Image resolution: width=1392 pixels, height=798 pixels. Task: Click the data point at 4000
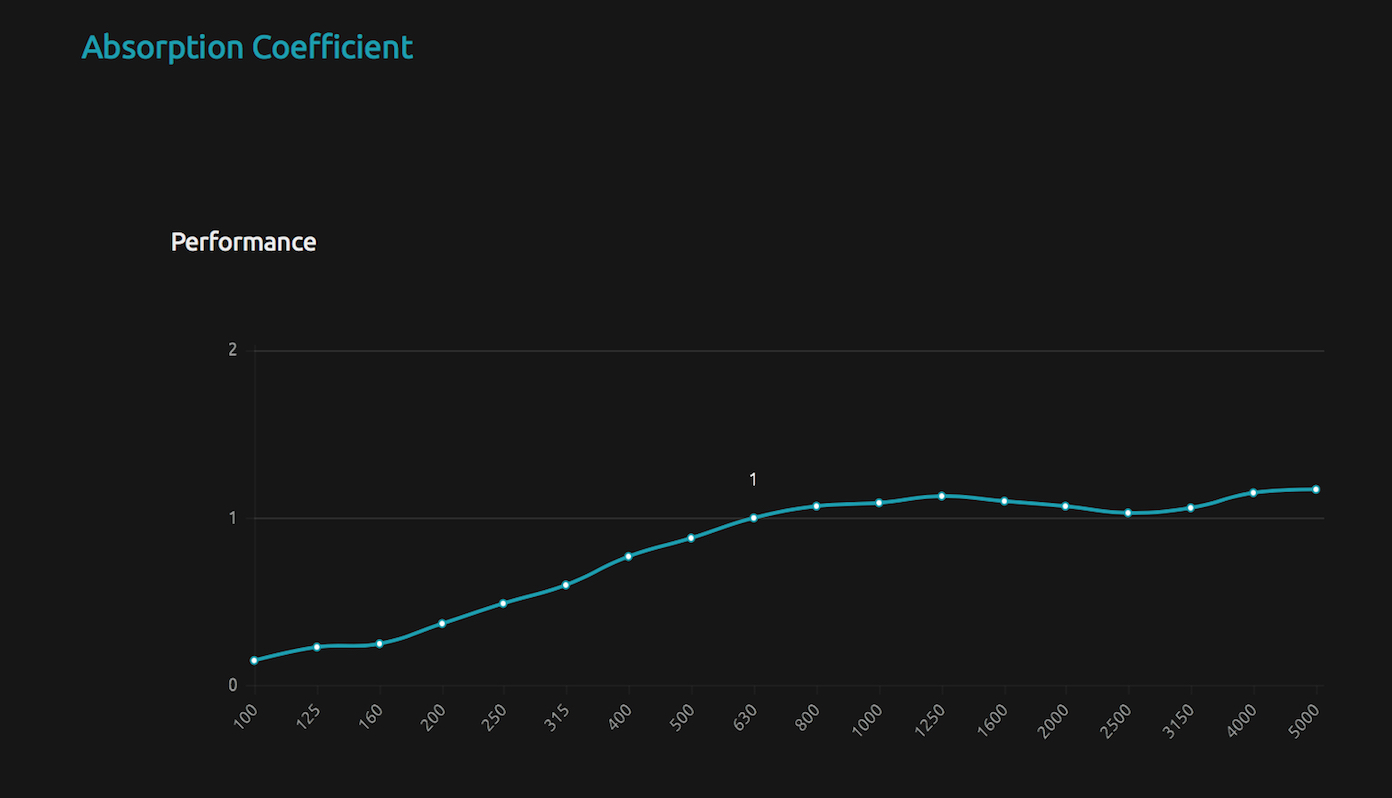pos(1253,492)
